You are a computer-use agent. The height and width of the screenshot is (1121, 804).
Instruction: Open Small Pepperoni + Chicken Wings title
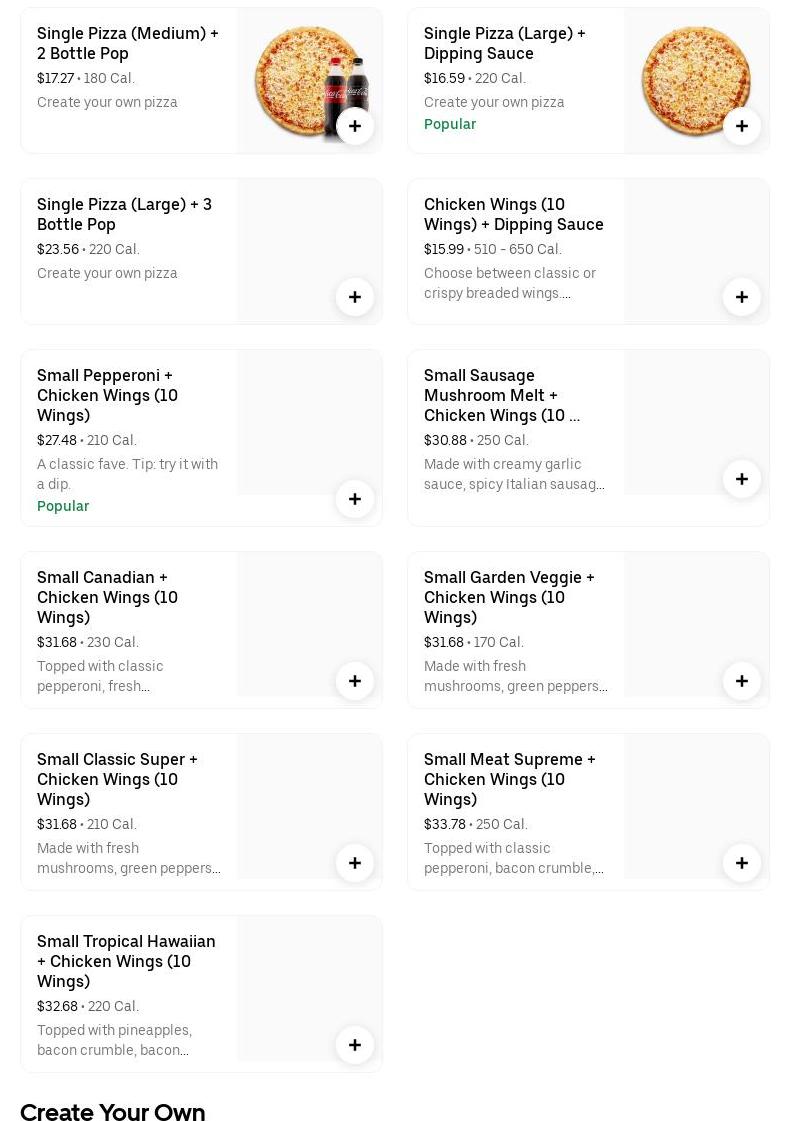(x=107, y=395)
